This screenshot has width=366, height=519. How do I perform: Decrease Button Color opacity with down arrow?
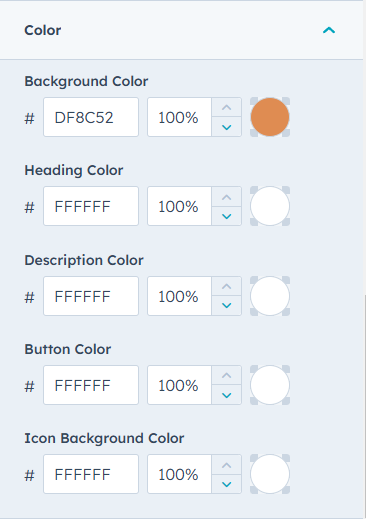tap(227, 395)
